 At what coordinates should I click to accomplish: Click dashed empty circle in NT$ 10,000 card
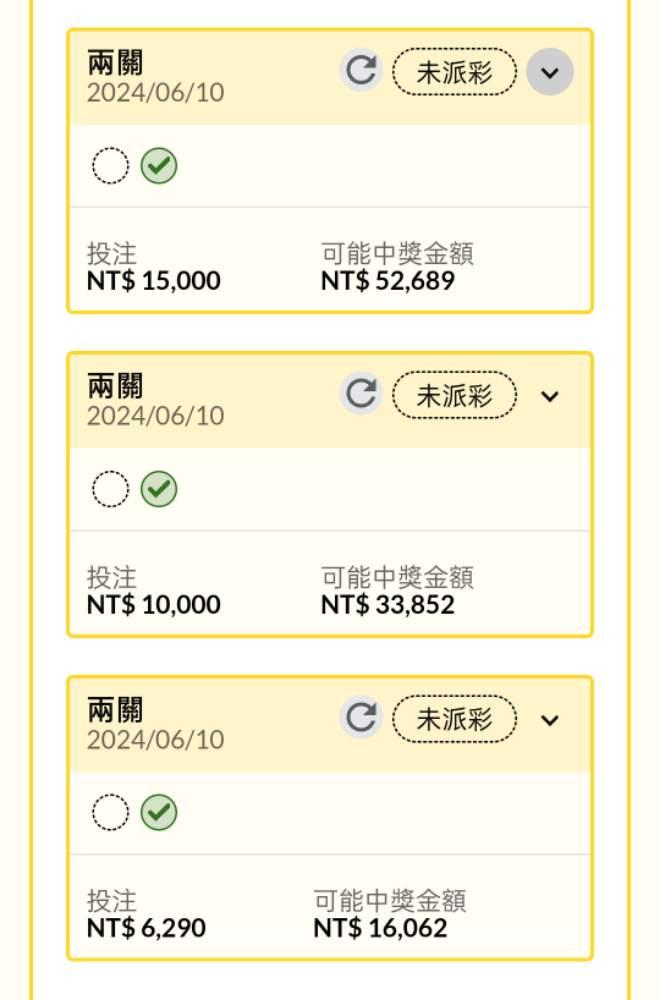pos(111,489)
